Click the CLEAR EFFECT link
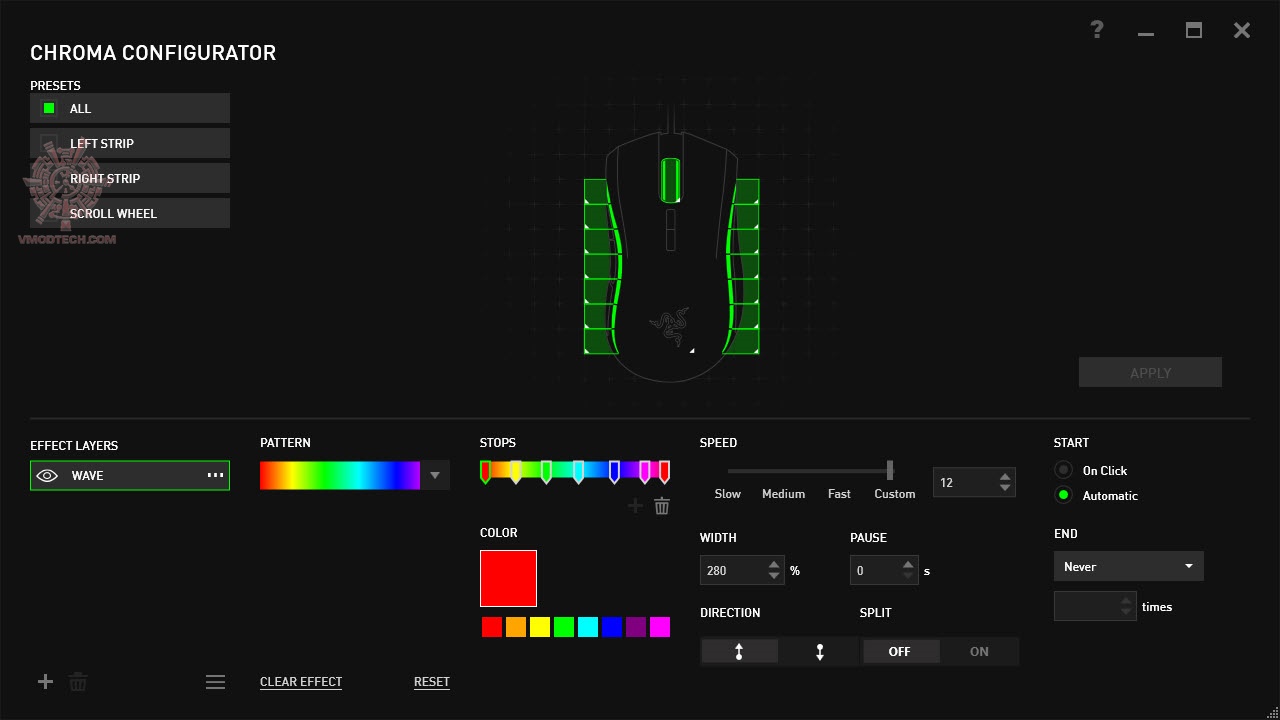This screenshot has width=1280, height=720. click(x=301, y=682)
